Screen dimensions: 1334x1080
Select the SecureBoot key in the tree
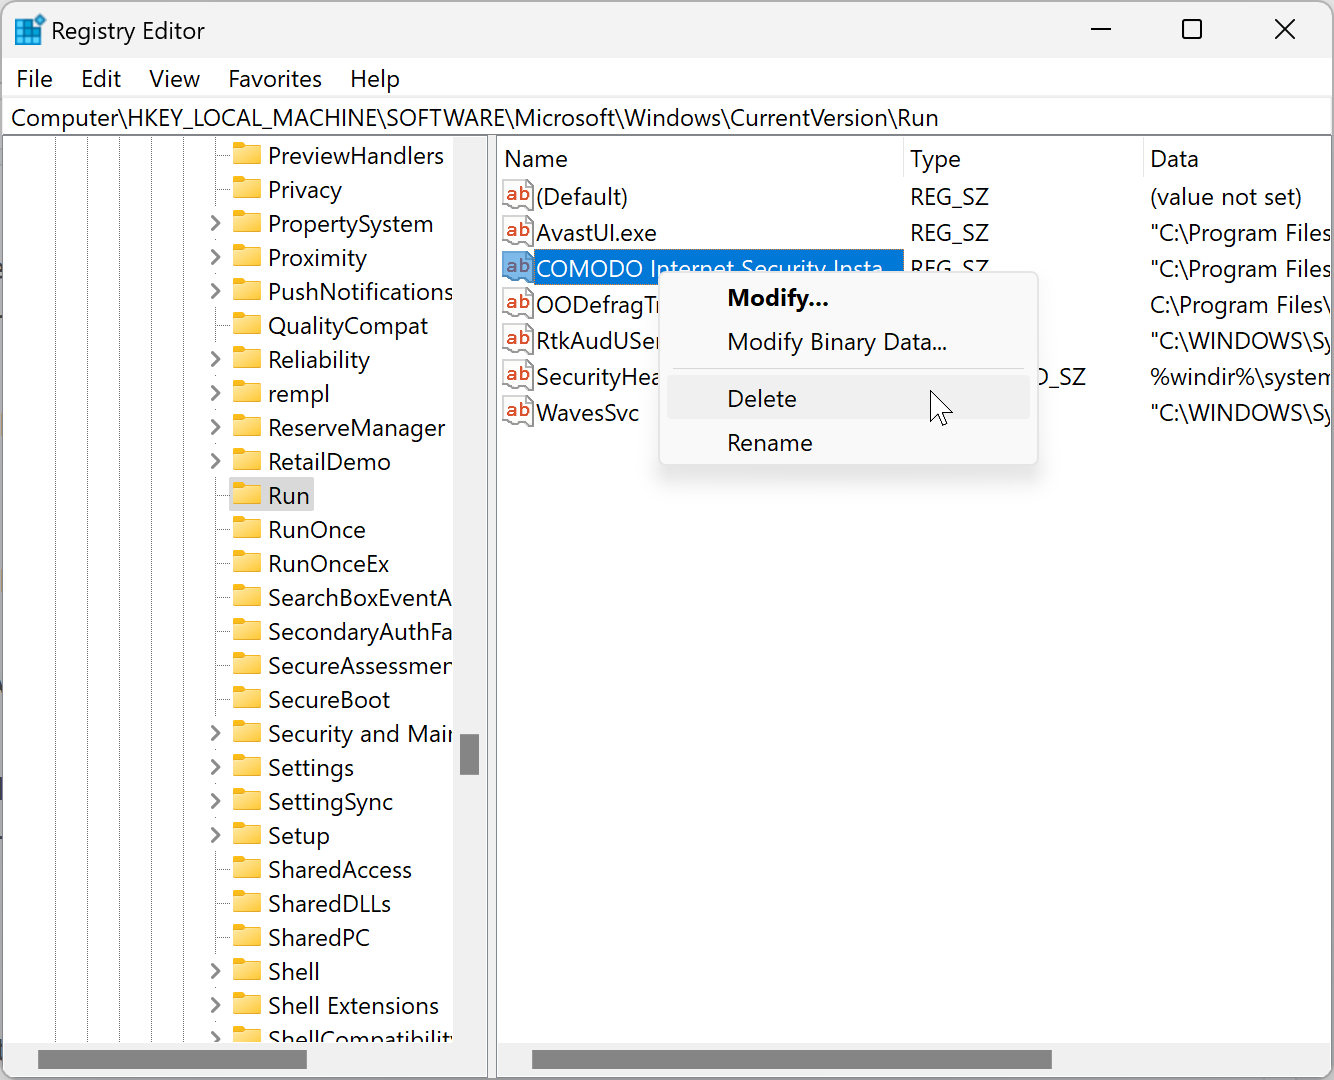pyautogui.click(x=329, y=700)
